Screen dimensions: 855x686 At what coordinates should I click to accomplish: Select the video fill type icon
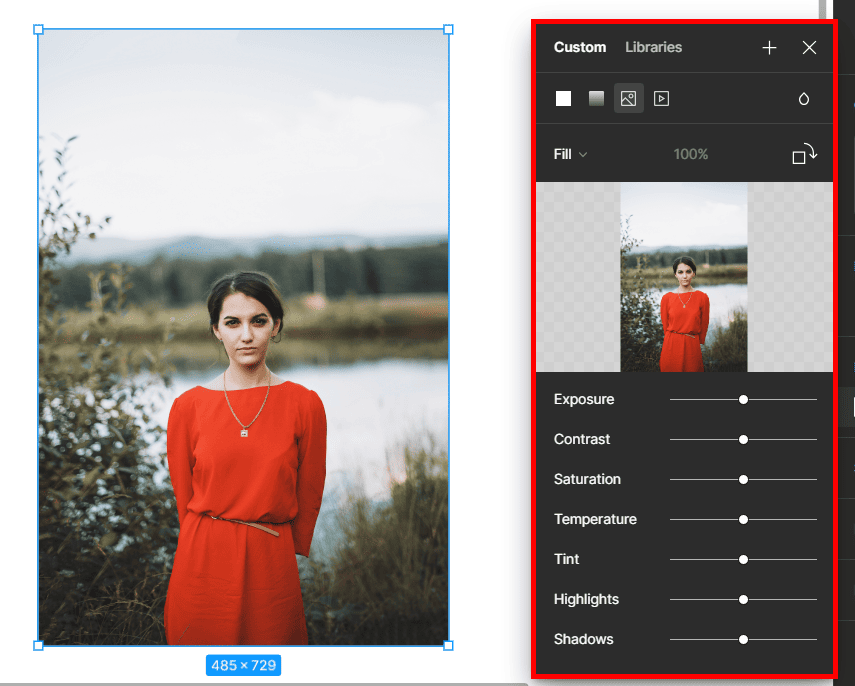click(661, 98)
